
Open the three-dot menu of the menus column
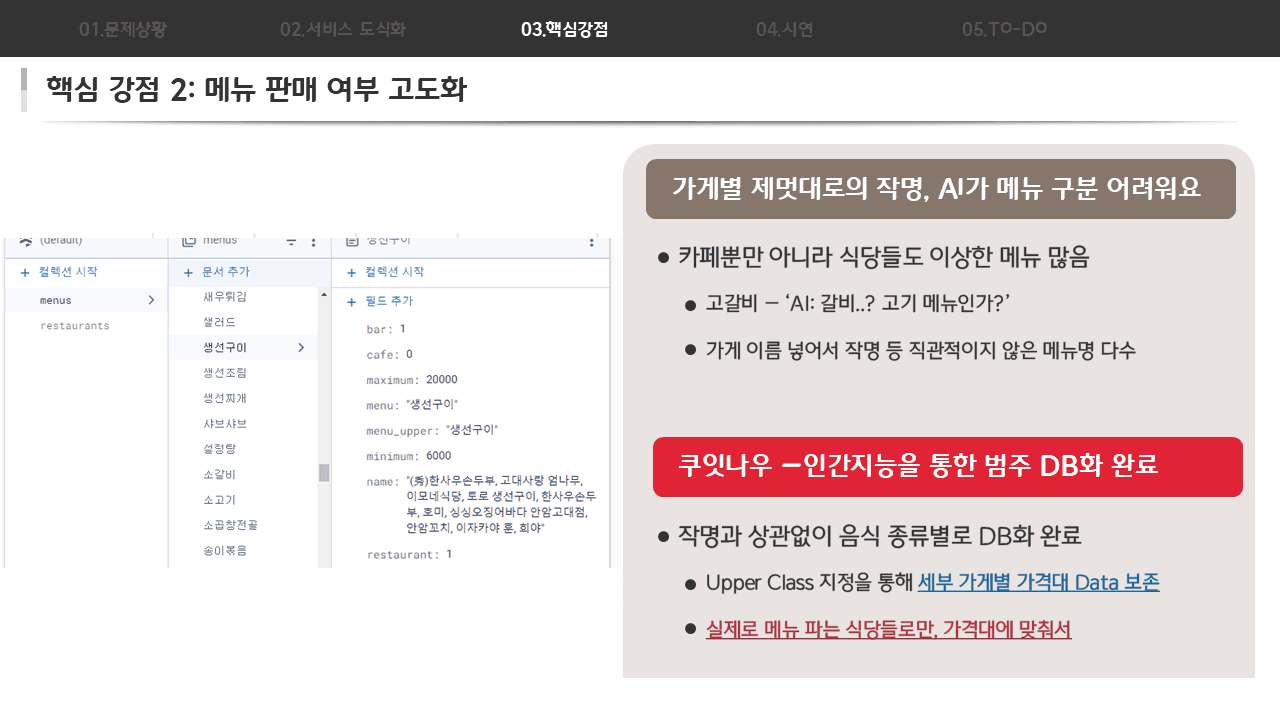313,242
